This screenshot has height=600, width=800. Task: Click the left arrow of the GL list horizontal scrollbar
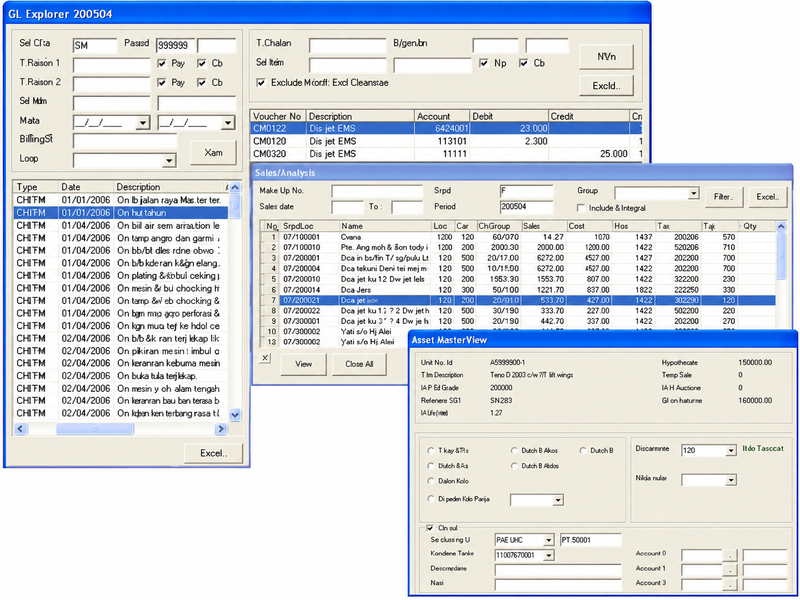coord(20,429)
